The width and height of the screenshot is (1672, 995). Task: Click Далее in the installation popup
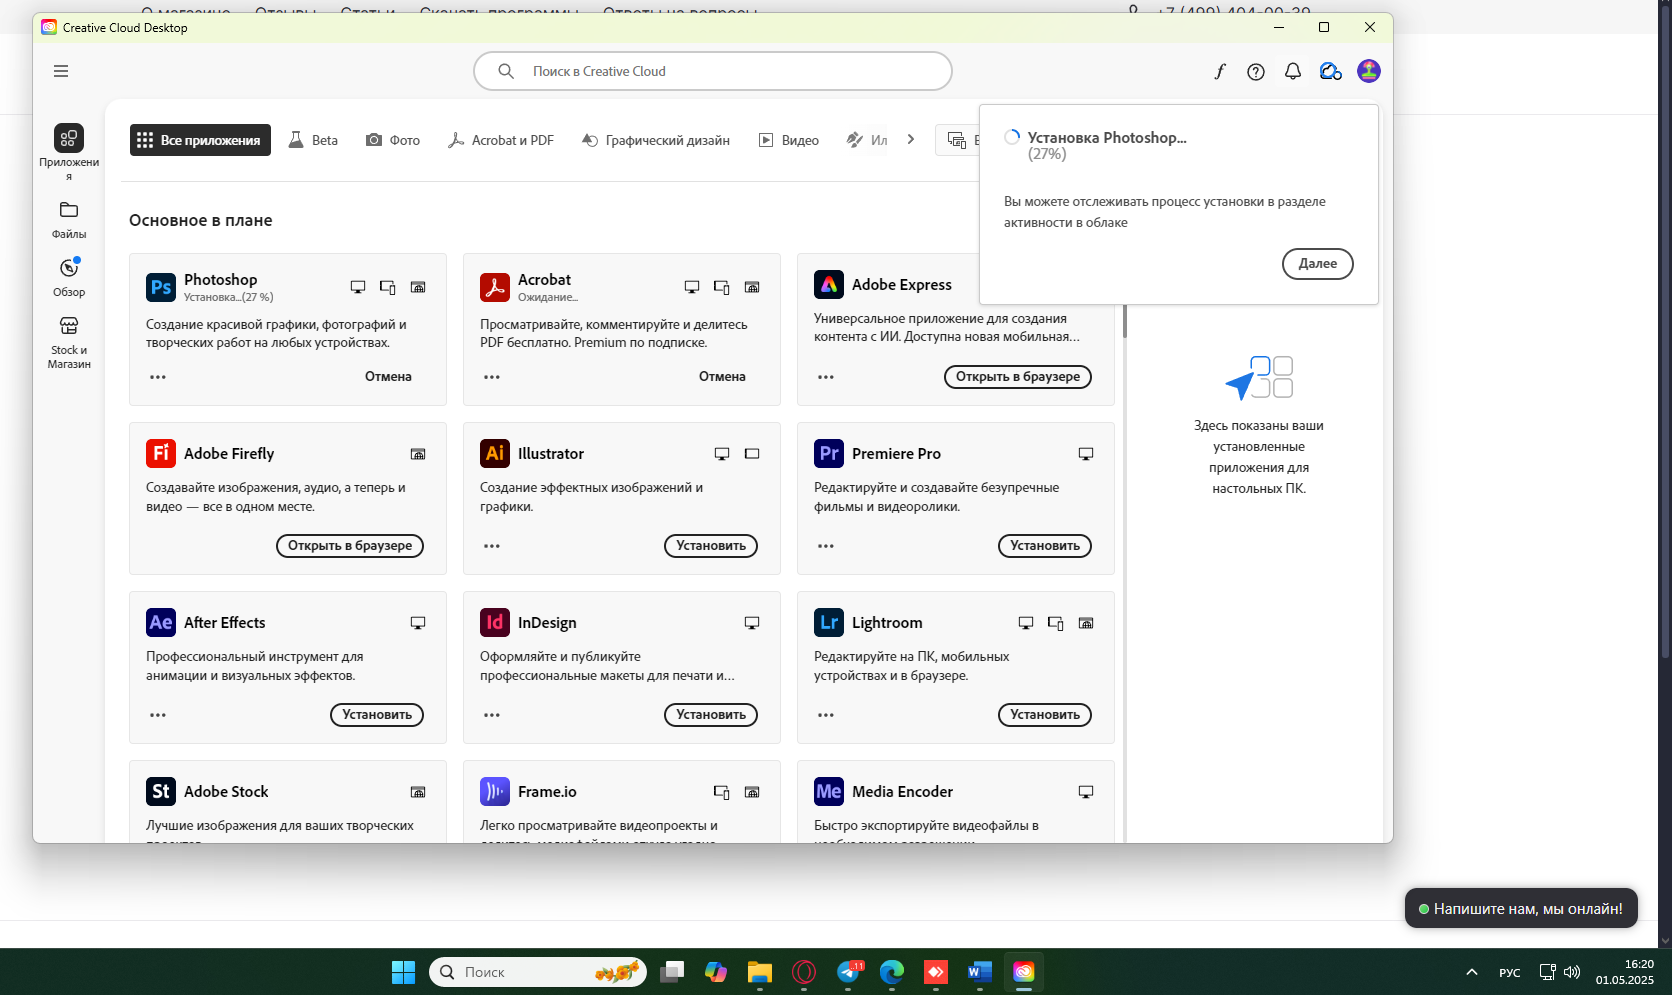coord(1317,264)
